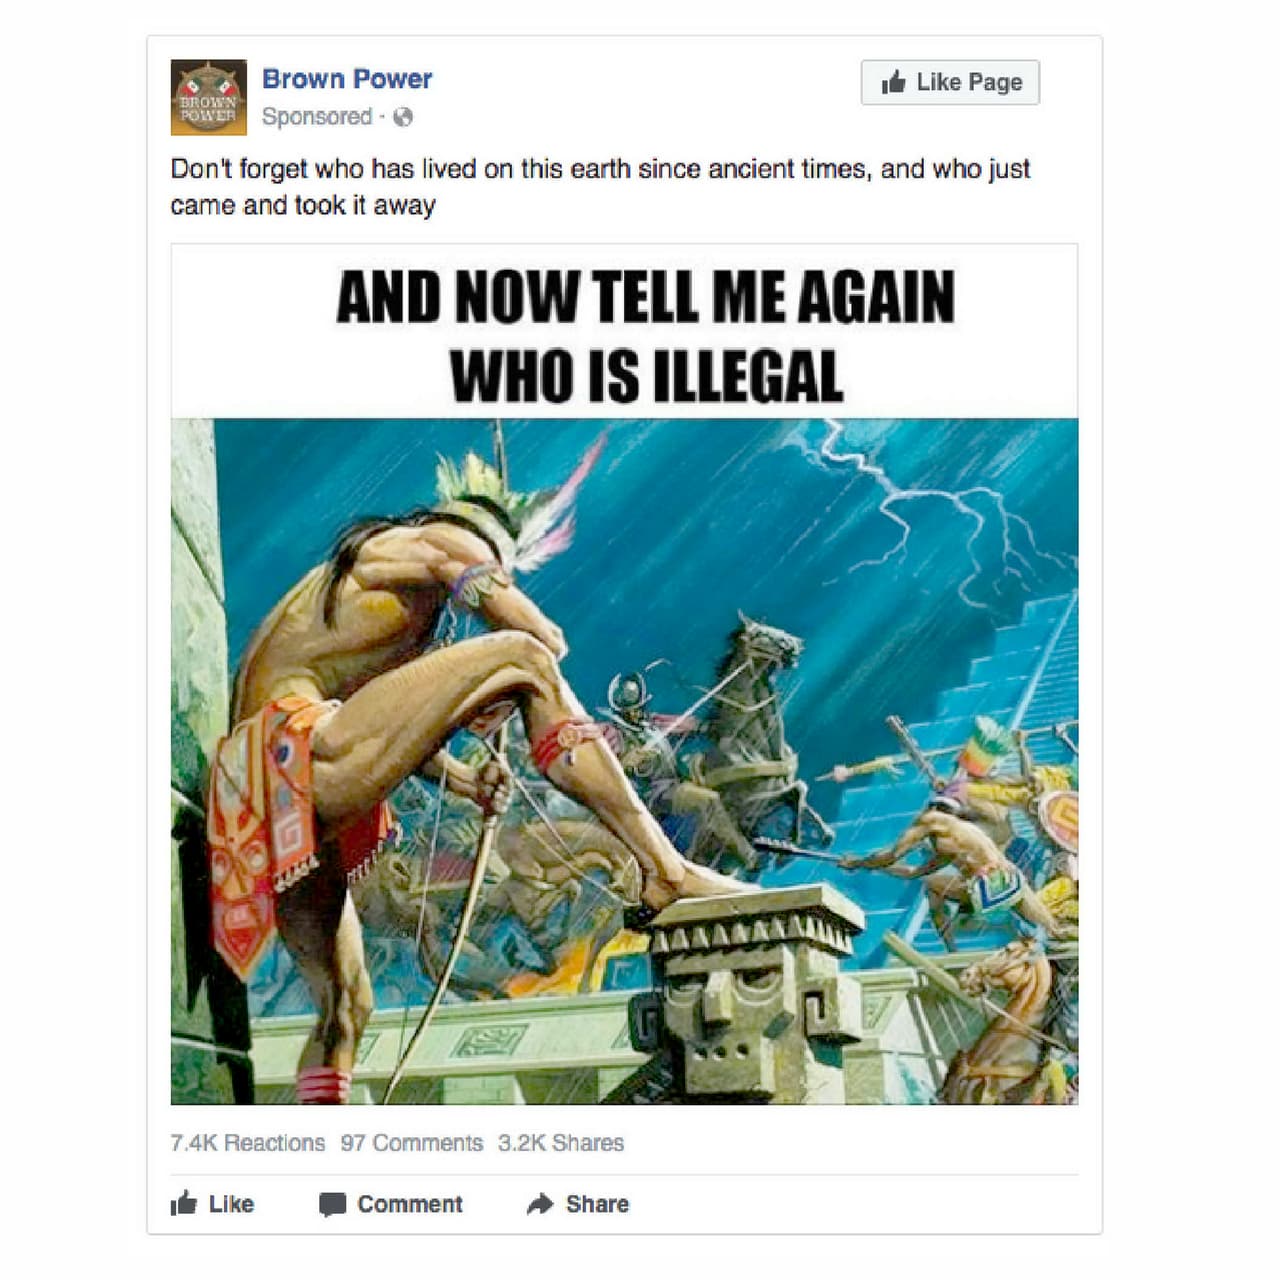The width and height of the screenshot is (1280, 1280).
Task: Click the Share arrow icon
Action: [x=540, y=1204]
